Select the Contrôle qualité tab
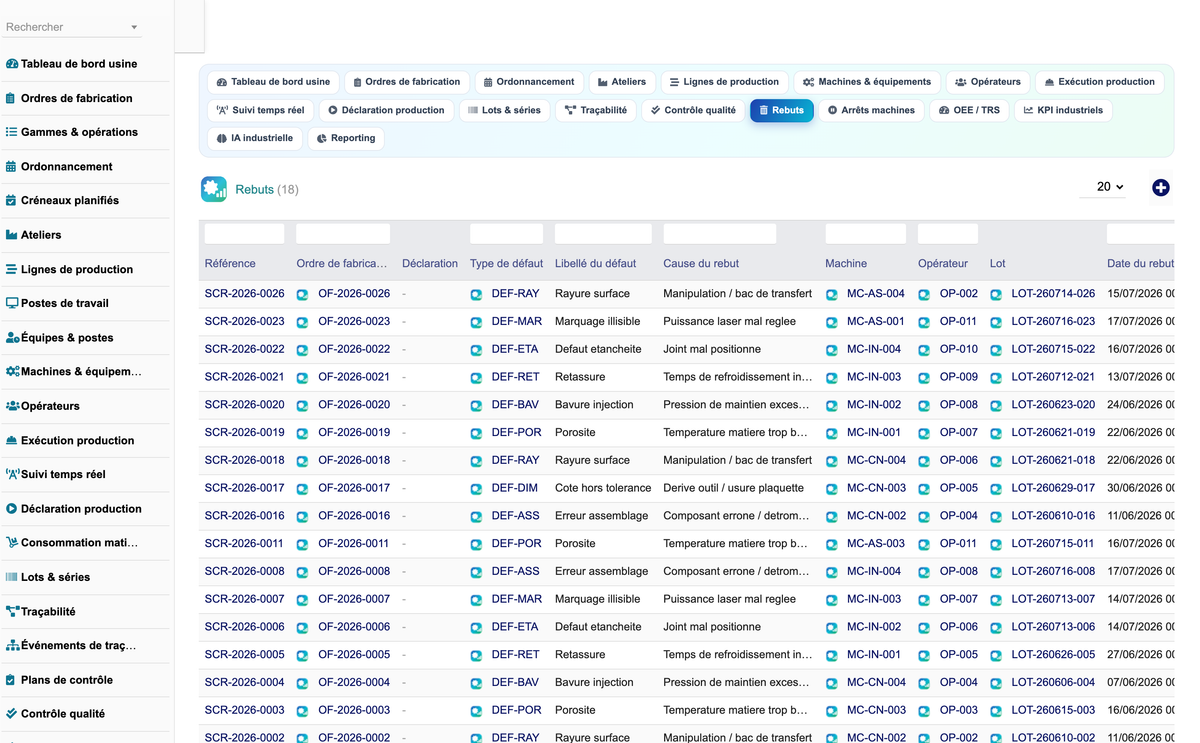 click(693, 110)
